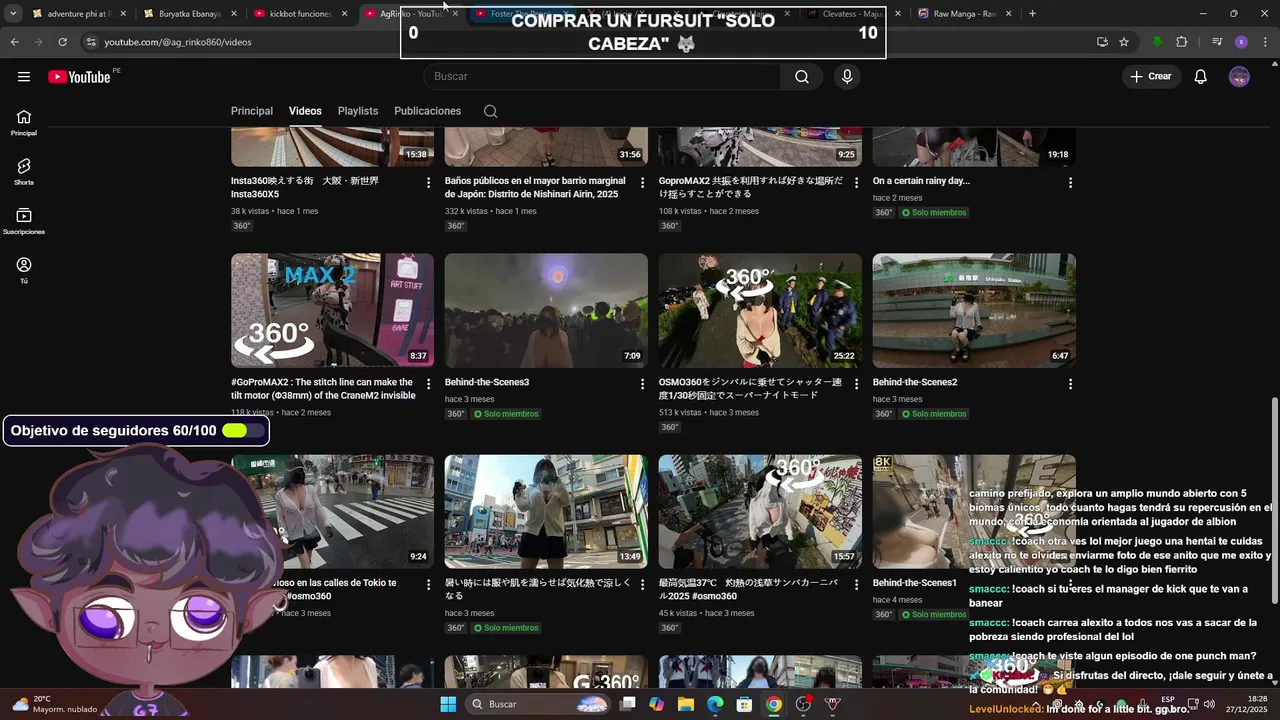
Task: Switch to the 'Buryatka Ebanaya' browser tab
Action: 189,14
